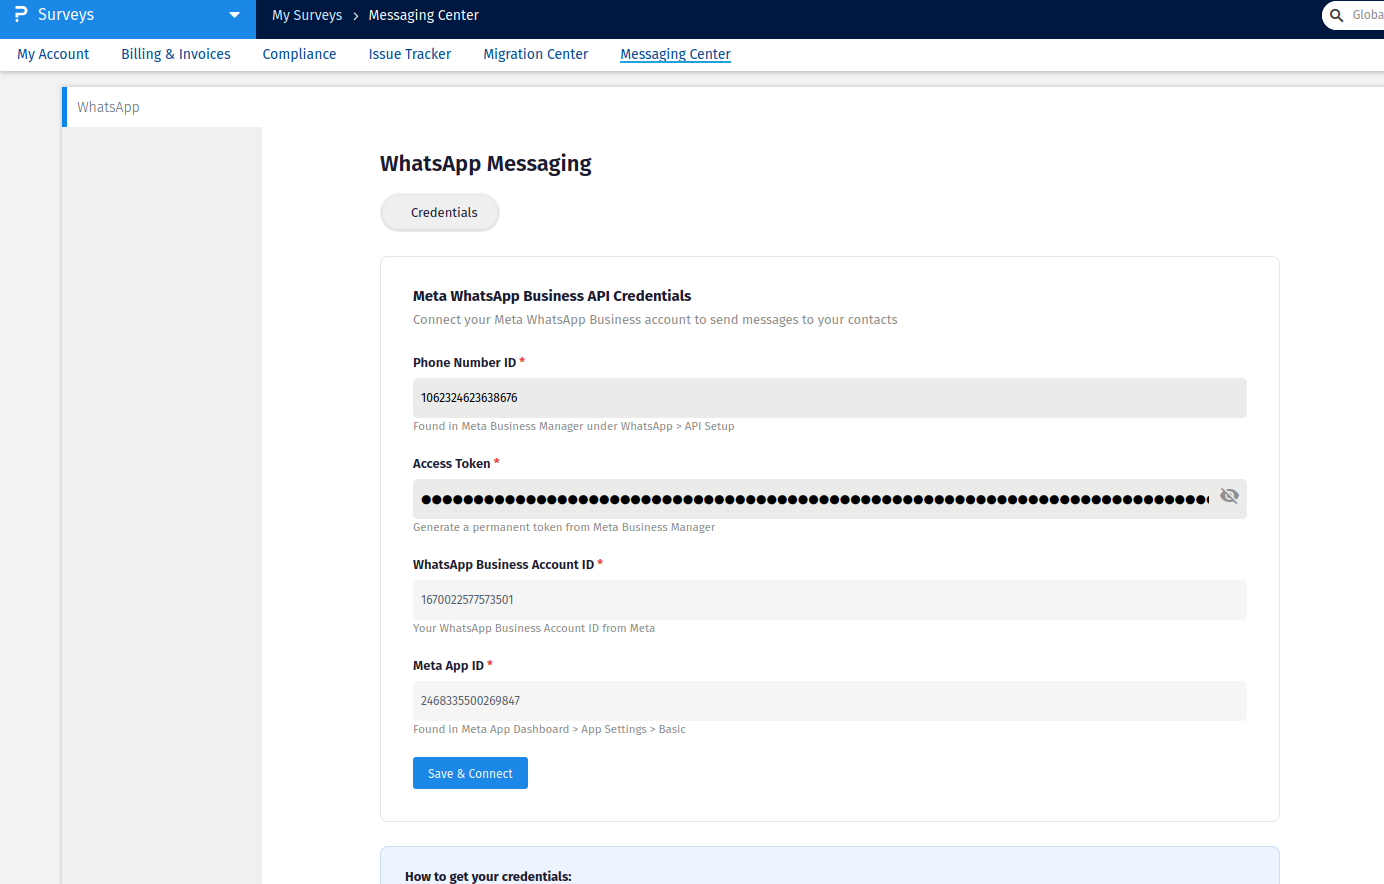Image resolution: width=1384 pixels, height=884 pixels.
Task: Go to the Issue Tracker tab
Action: [x=410, y=54]
